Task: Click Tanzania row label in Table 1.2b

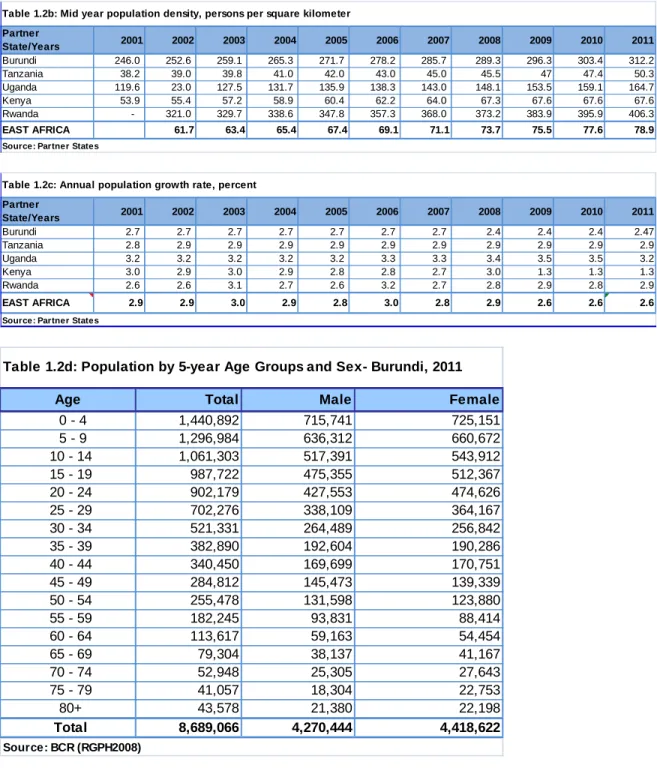Action: point(23,74)
